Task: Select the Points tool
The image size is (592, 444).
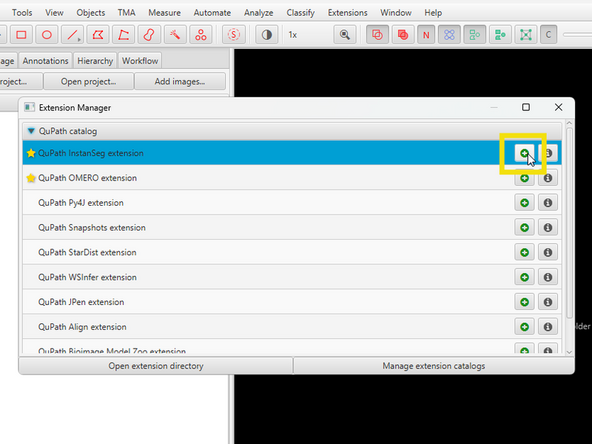Action: coord(201,35)
